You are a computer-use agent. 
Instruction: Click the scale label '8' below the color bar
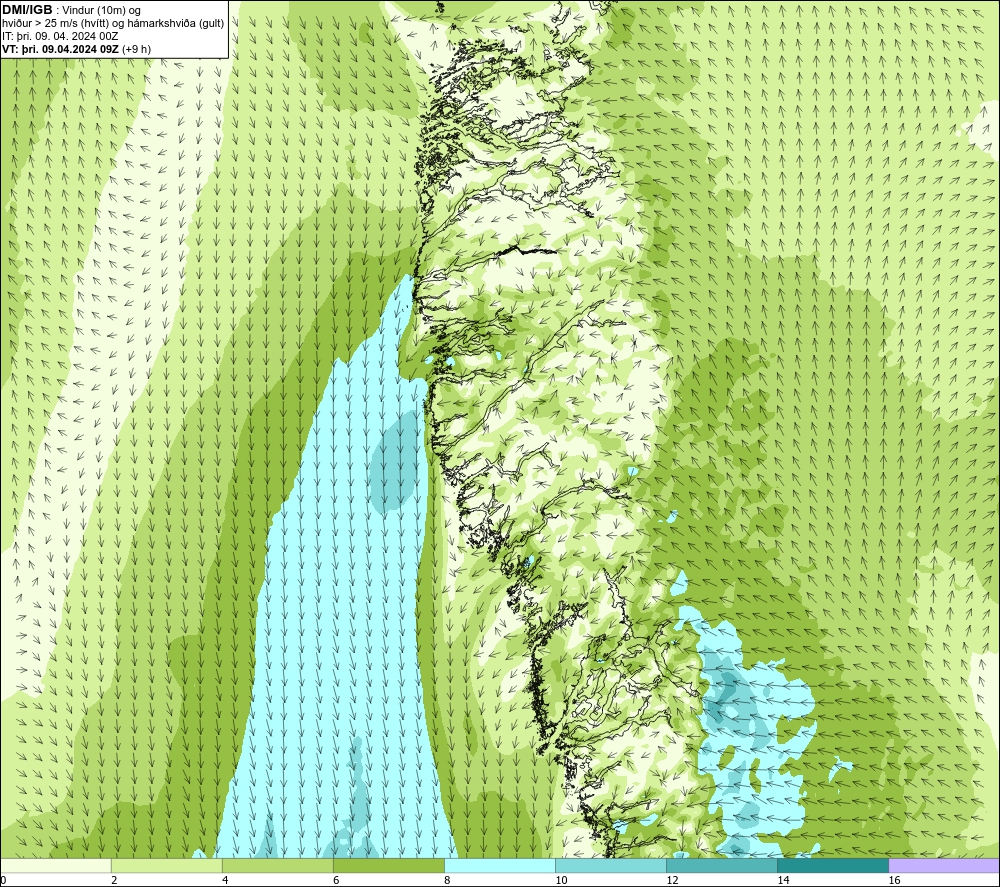tap(447, 881)
